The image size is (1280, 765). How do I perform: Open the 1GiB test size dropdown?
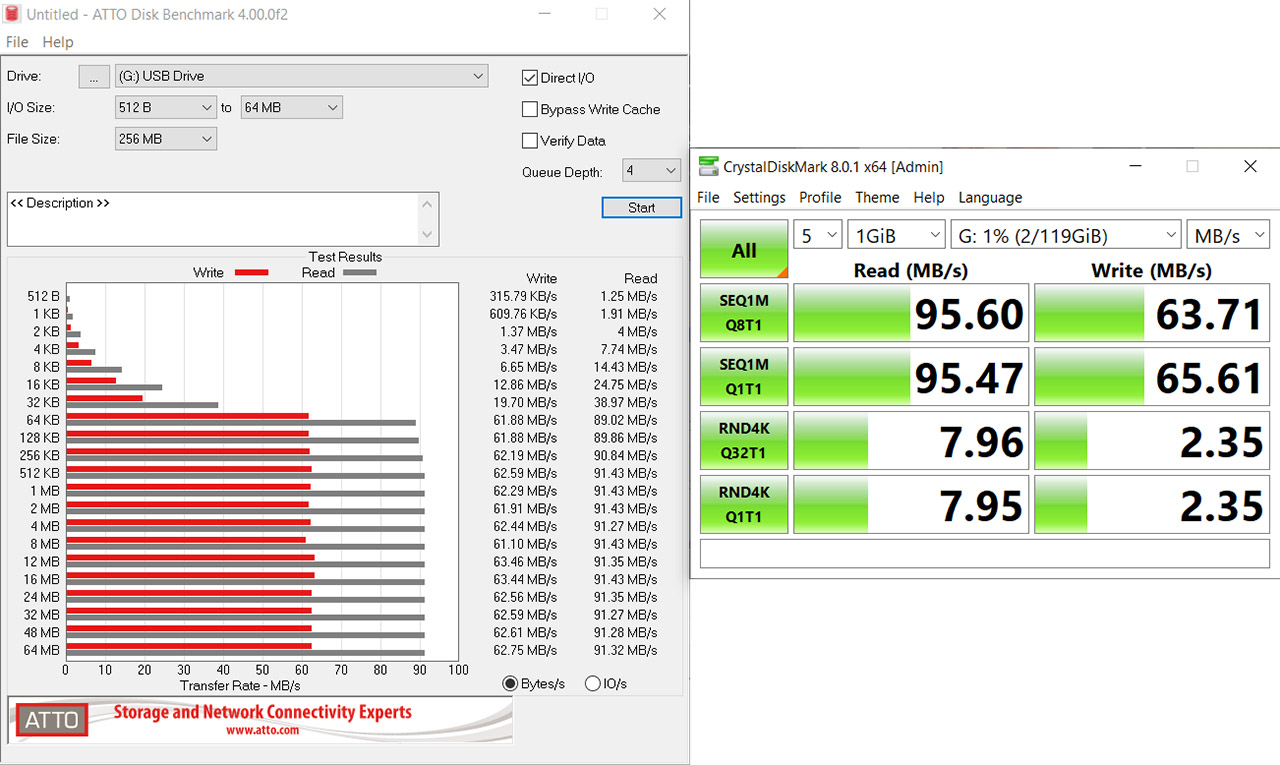tap(897, 236)
